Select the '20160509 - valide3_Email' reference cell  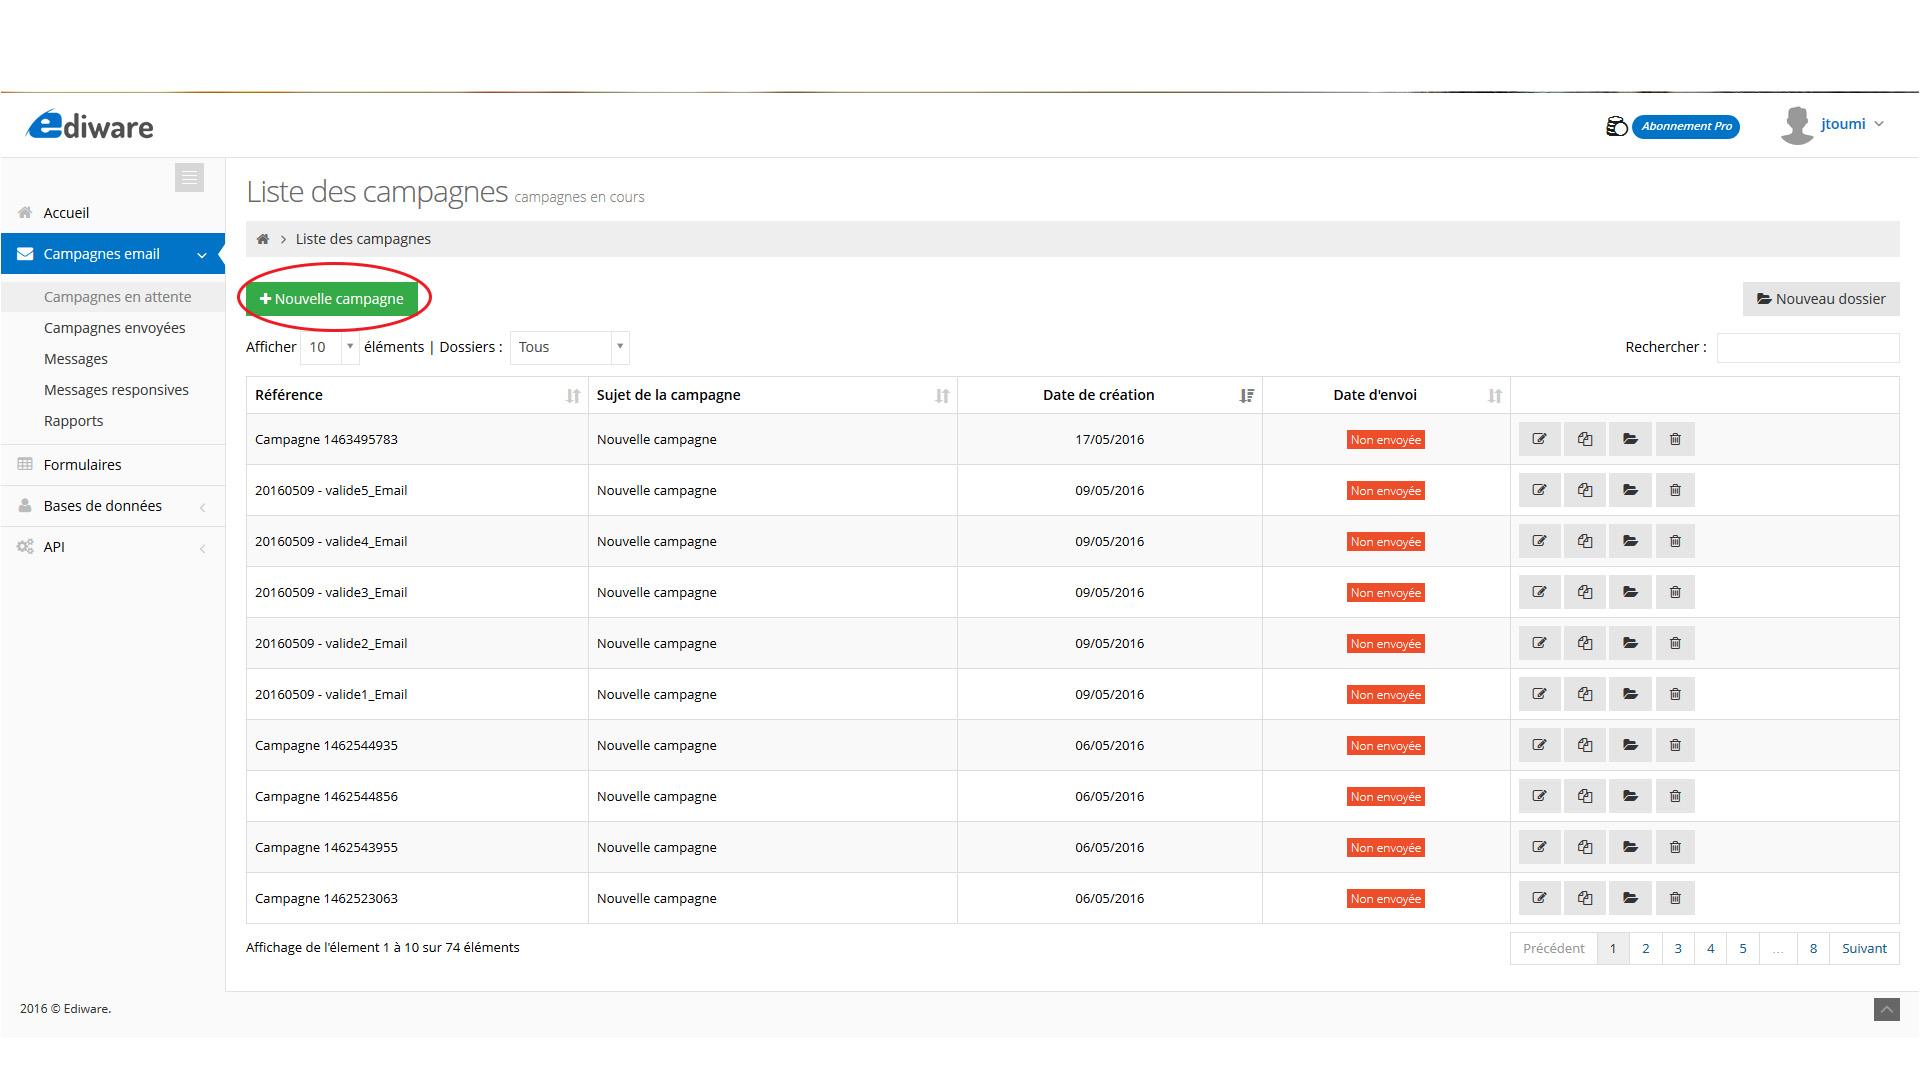(x=417, y=592)
